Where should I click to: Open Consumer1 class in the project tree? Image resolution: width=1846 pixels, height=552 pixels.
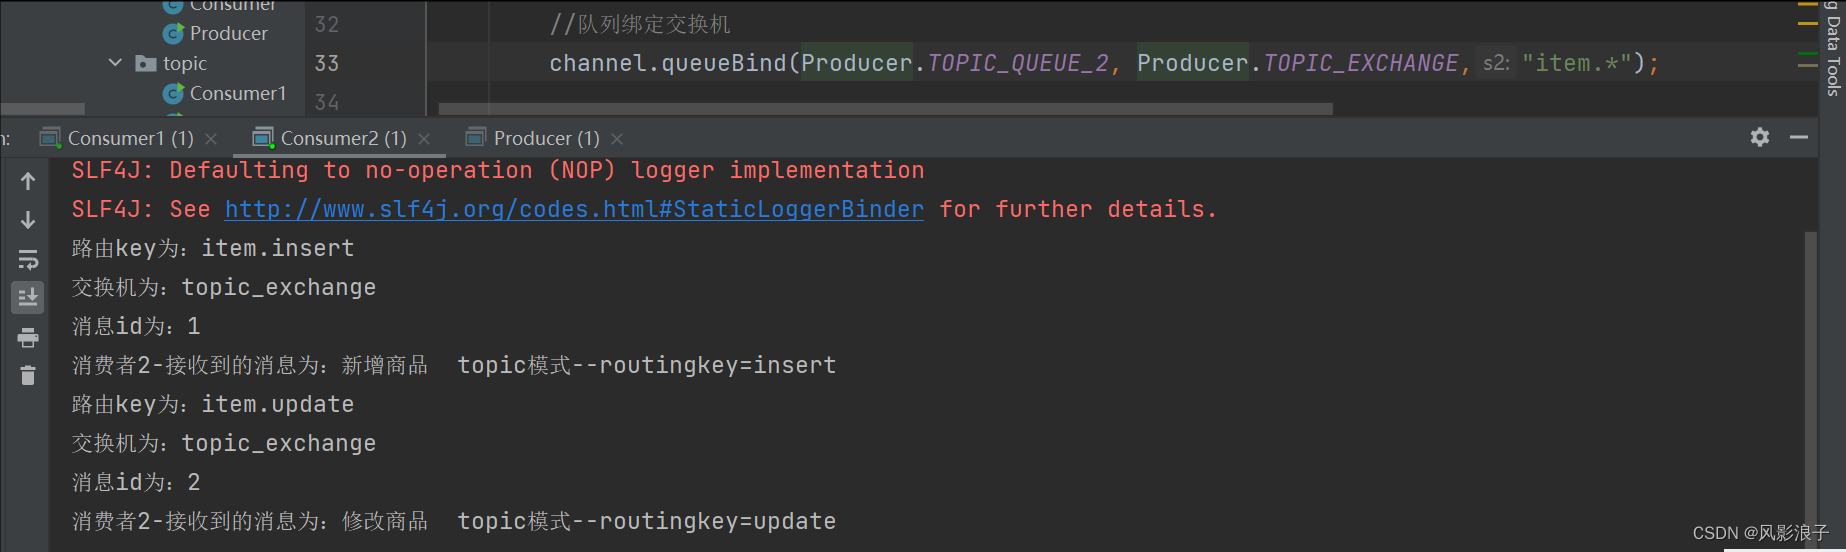coord(238,93)
